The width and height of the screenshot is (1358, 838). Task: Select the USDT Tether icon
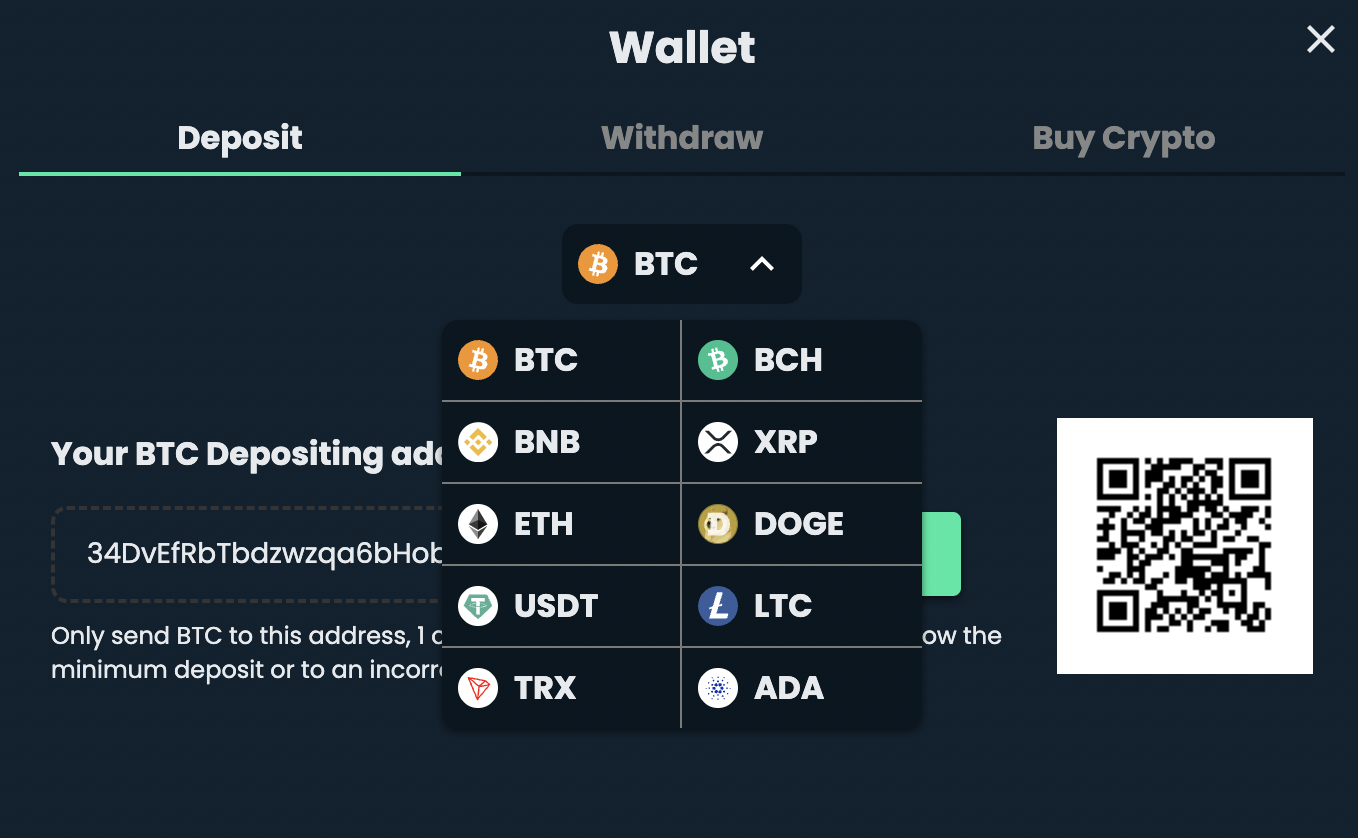pos(478,606)
